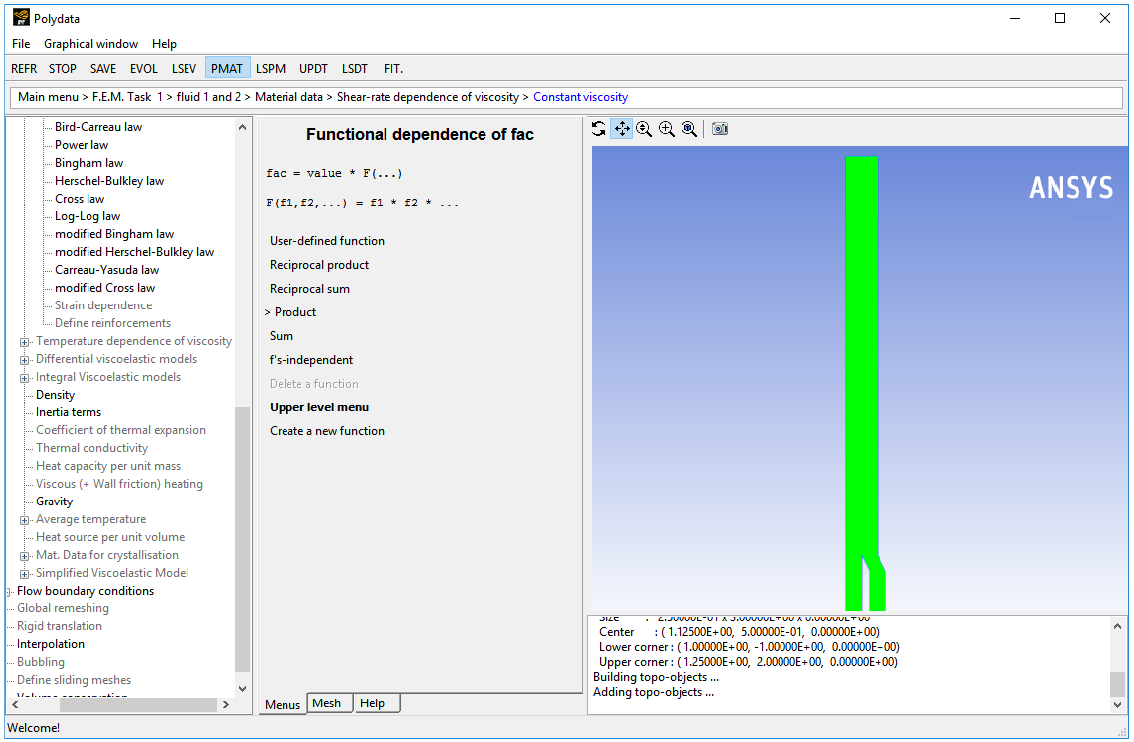1134x742 pixels.
Task: Open the File menu
Action: [x=21, y=44]
